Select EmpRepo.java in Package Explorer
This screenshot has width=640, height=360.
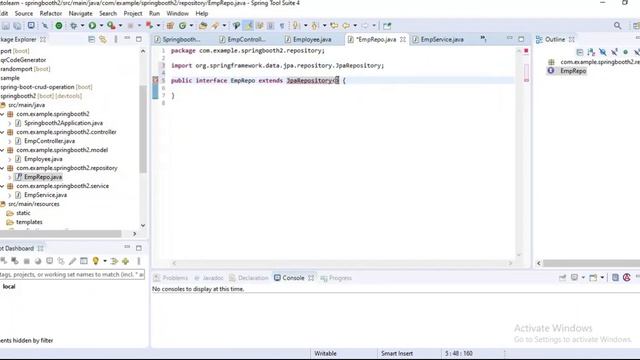[x=43, y=177]
